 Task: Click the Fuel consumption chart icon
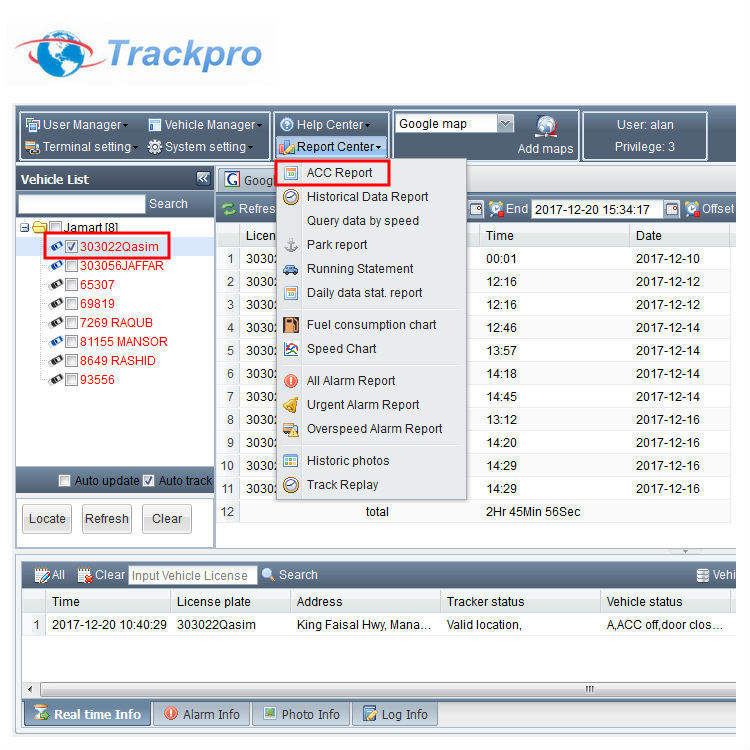(x=291, y=325)
